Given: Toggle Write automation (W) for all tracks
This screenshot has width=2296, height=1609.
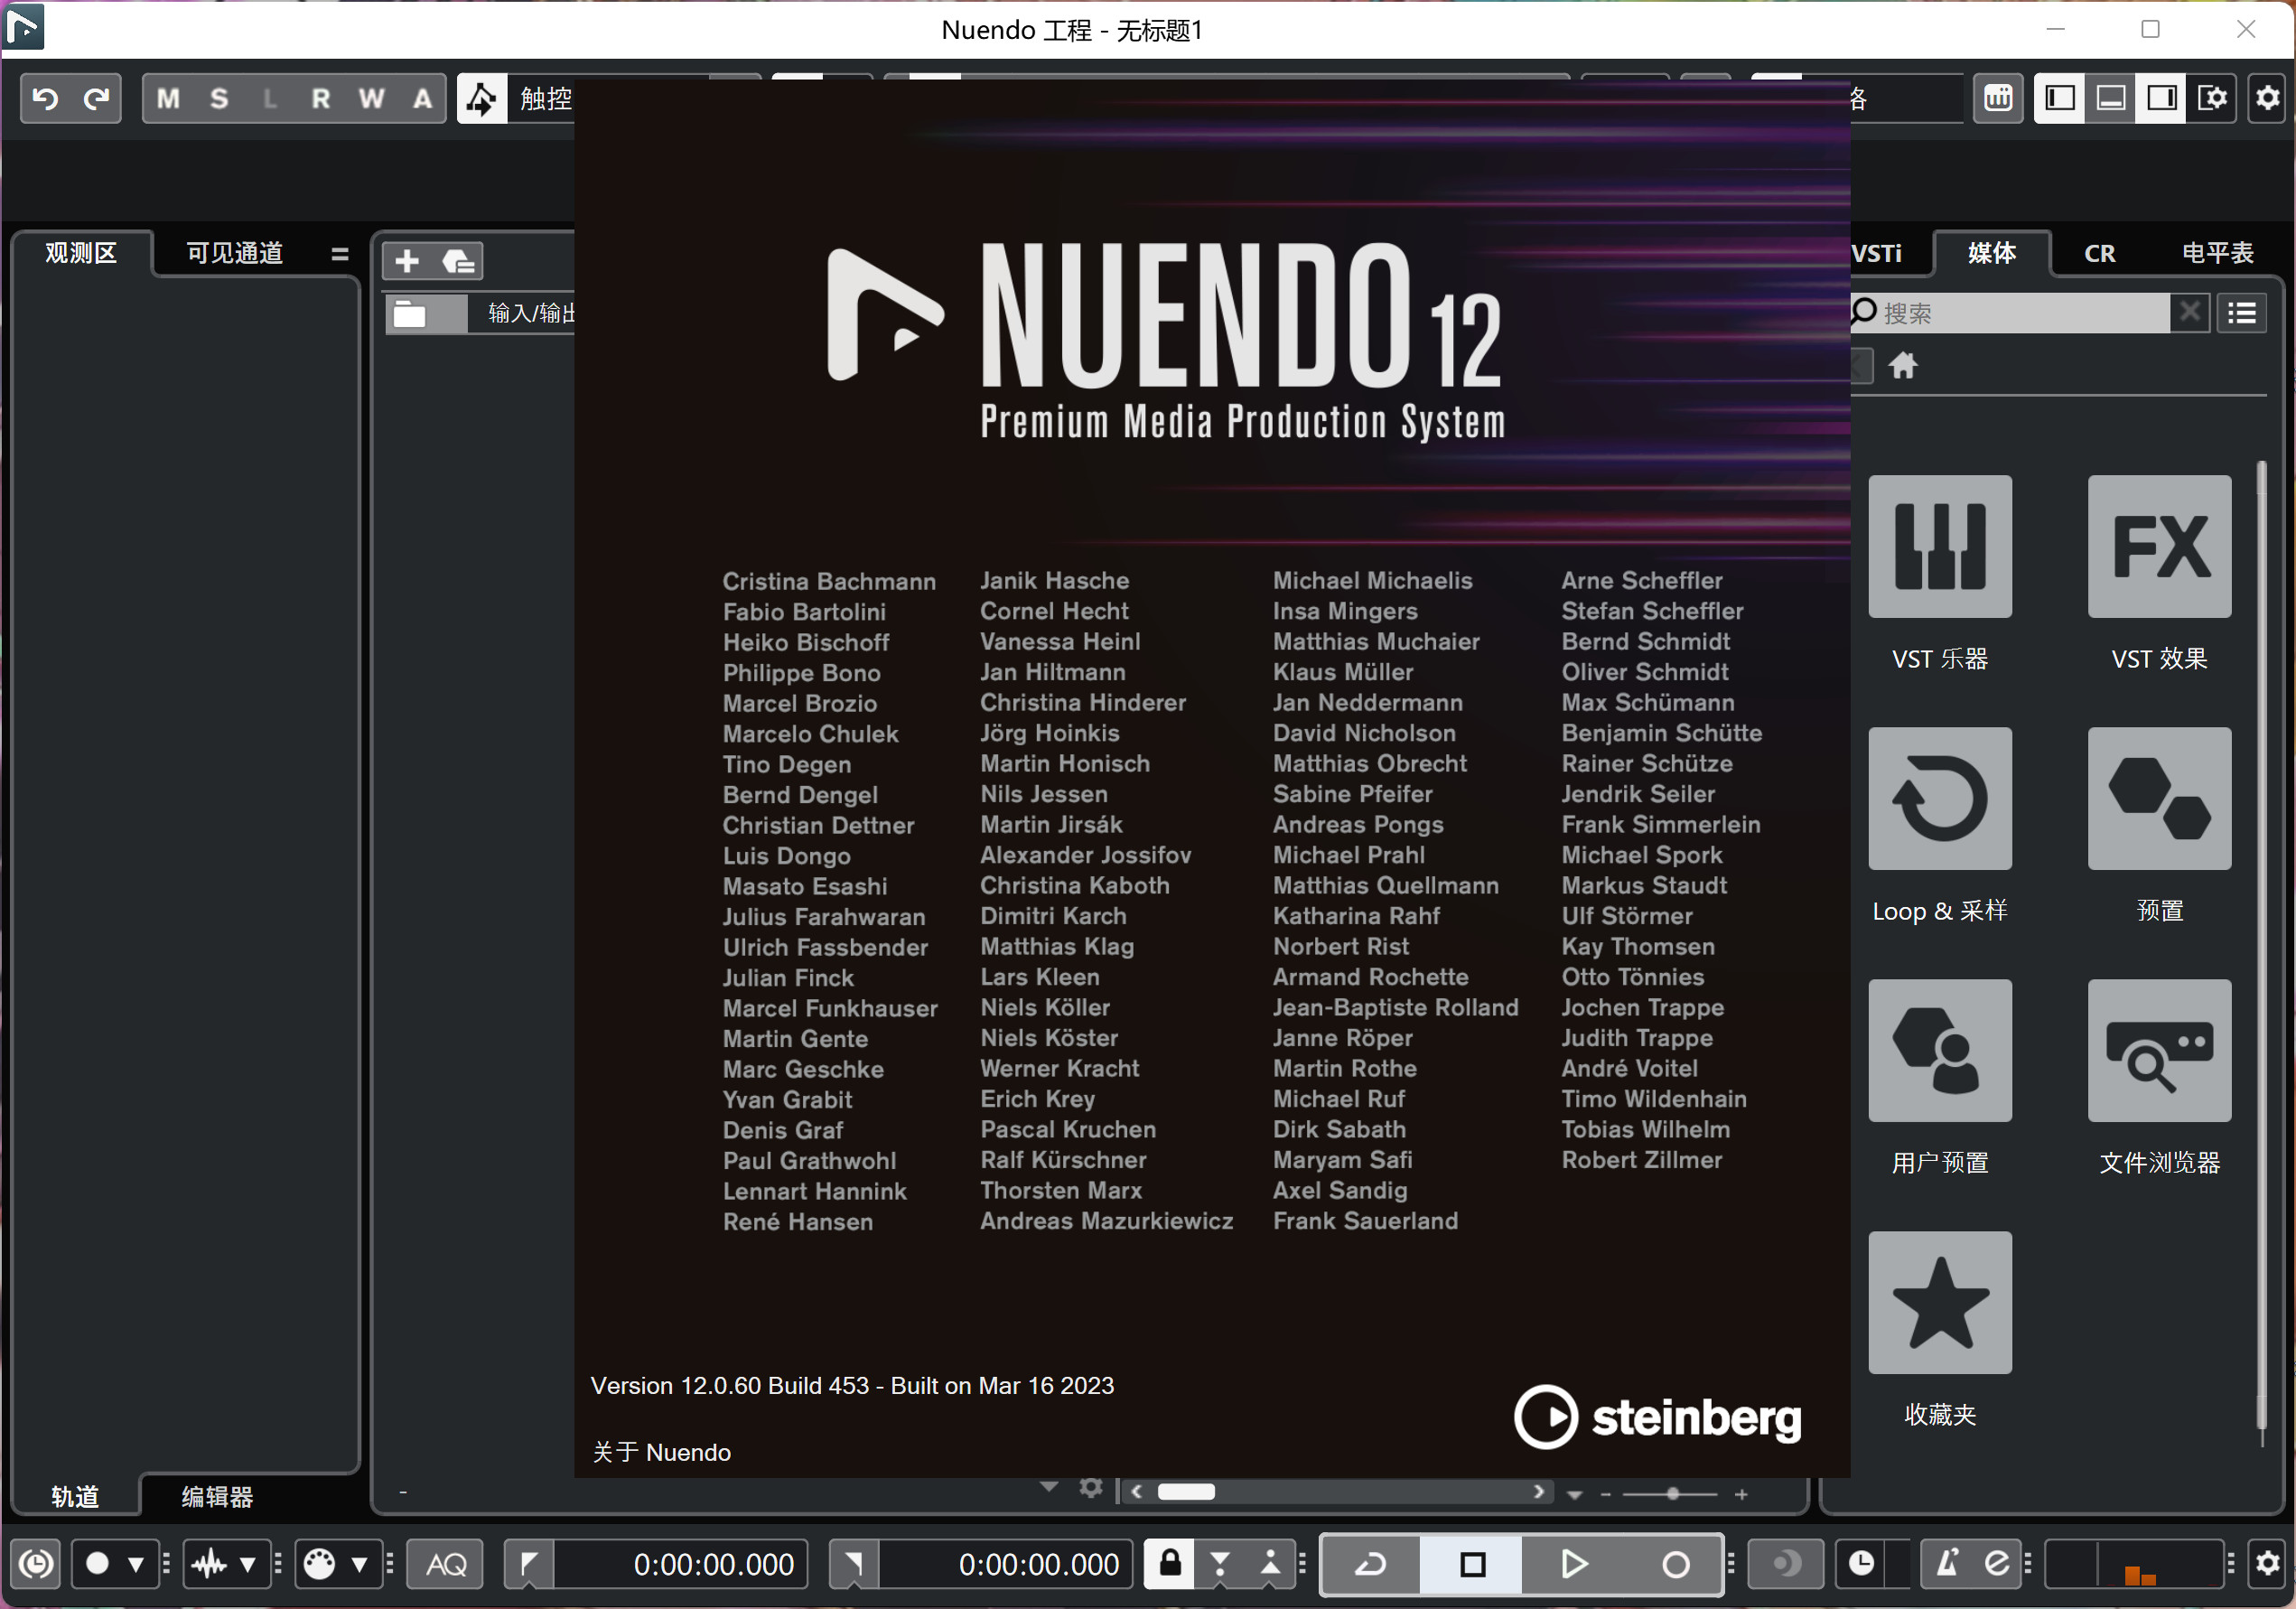Looking at the screenshot, I should (x=372, y=98).
